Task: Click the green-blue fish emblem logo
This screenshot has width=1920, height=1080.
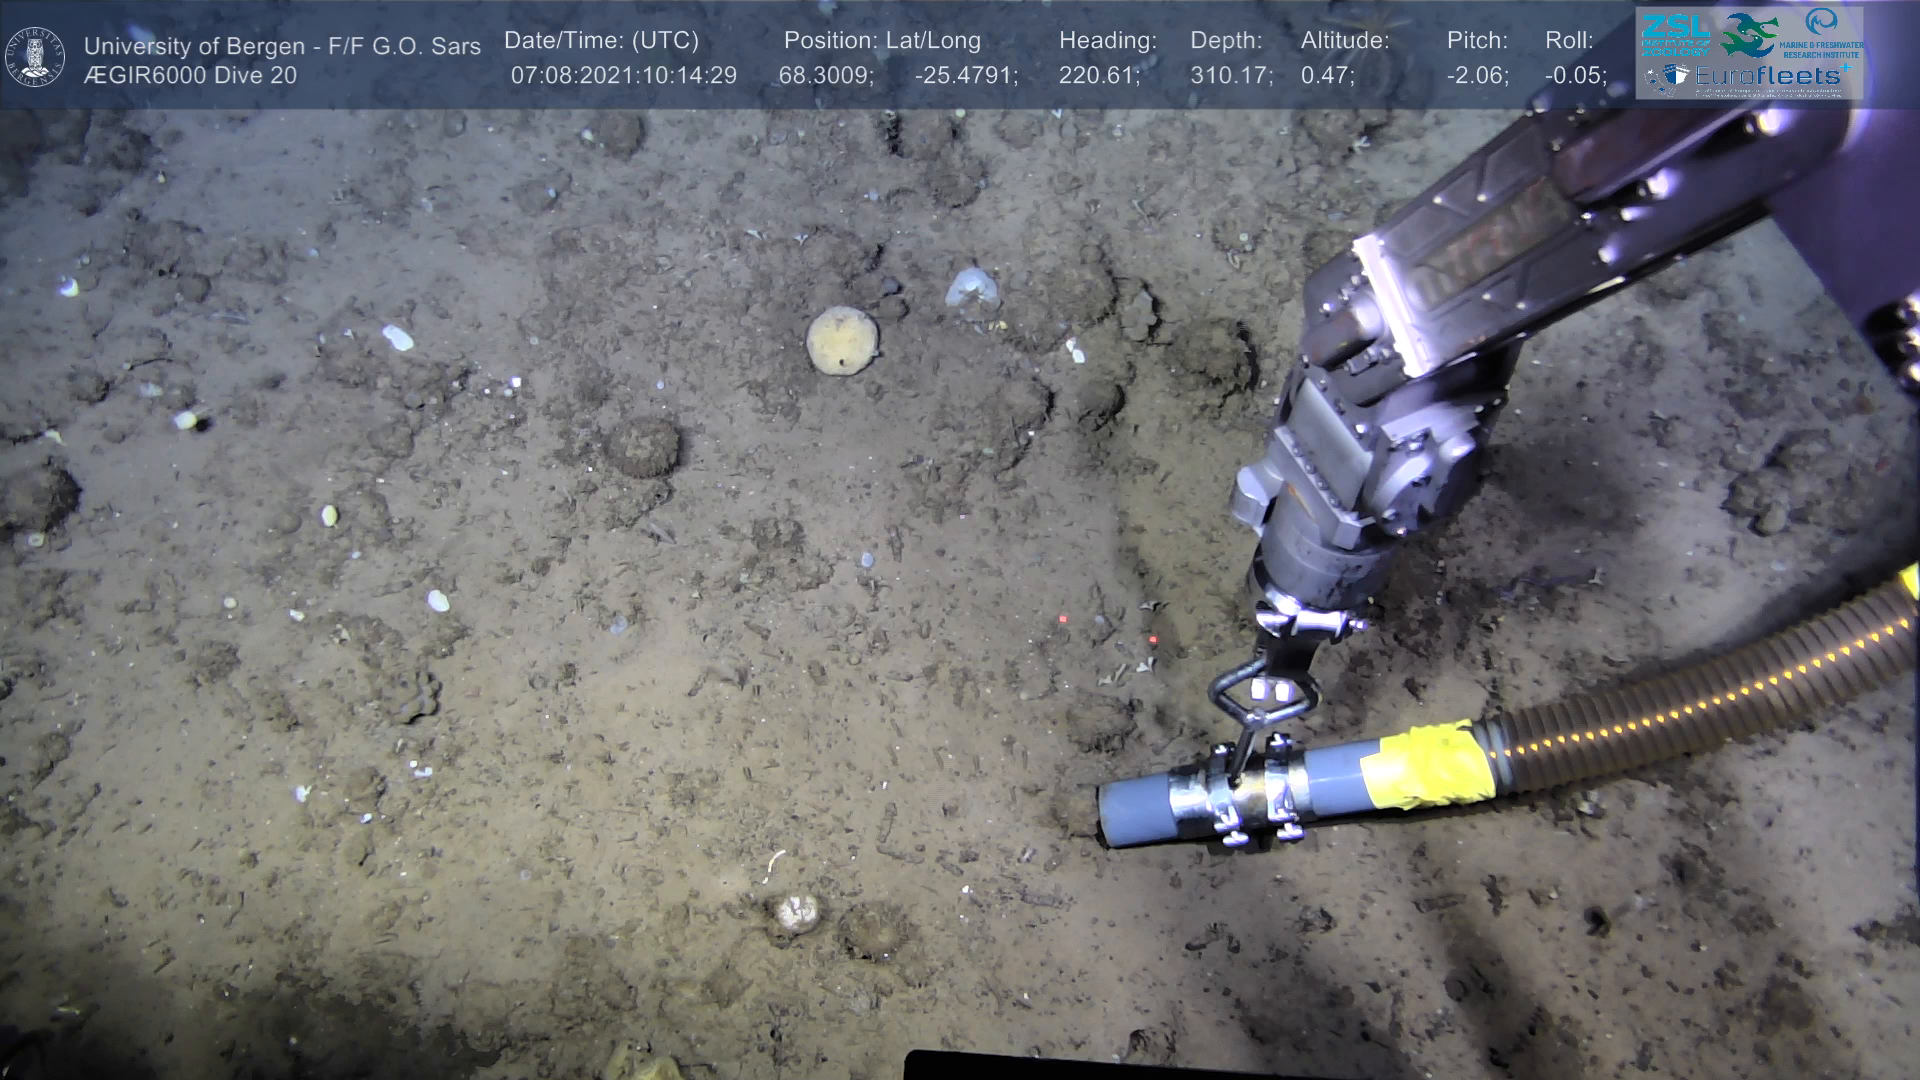Action: click(1749, 33)
